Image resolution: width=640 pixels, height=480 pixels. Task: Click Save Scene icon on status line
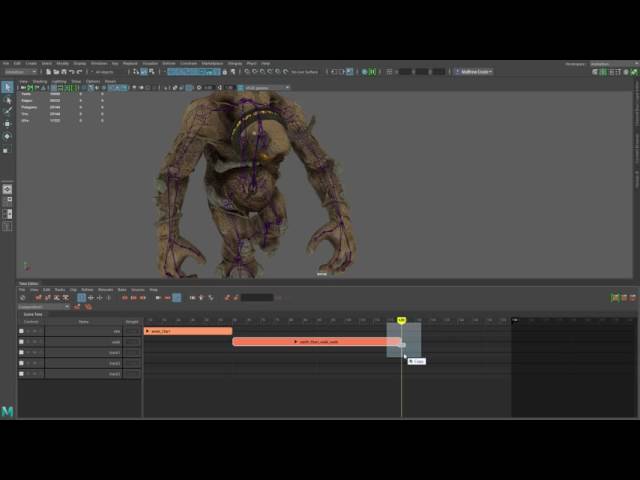click(63, 72)
